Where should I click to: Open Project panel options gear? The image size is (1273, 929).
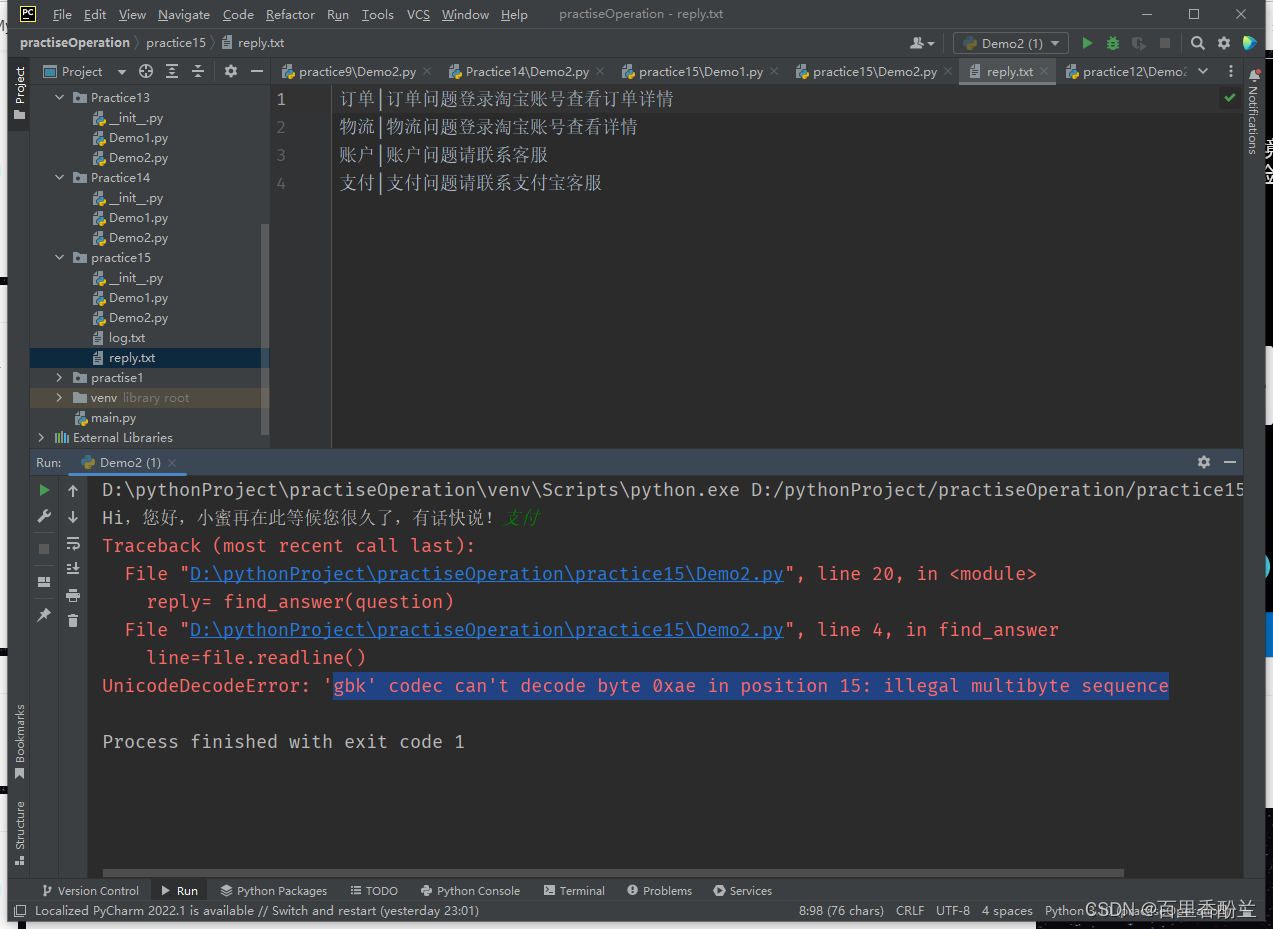click(x=231, y=71)
